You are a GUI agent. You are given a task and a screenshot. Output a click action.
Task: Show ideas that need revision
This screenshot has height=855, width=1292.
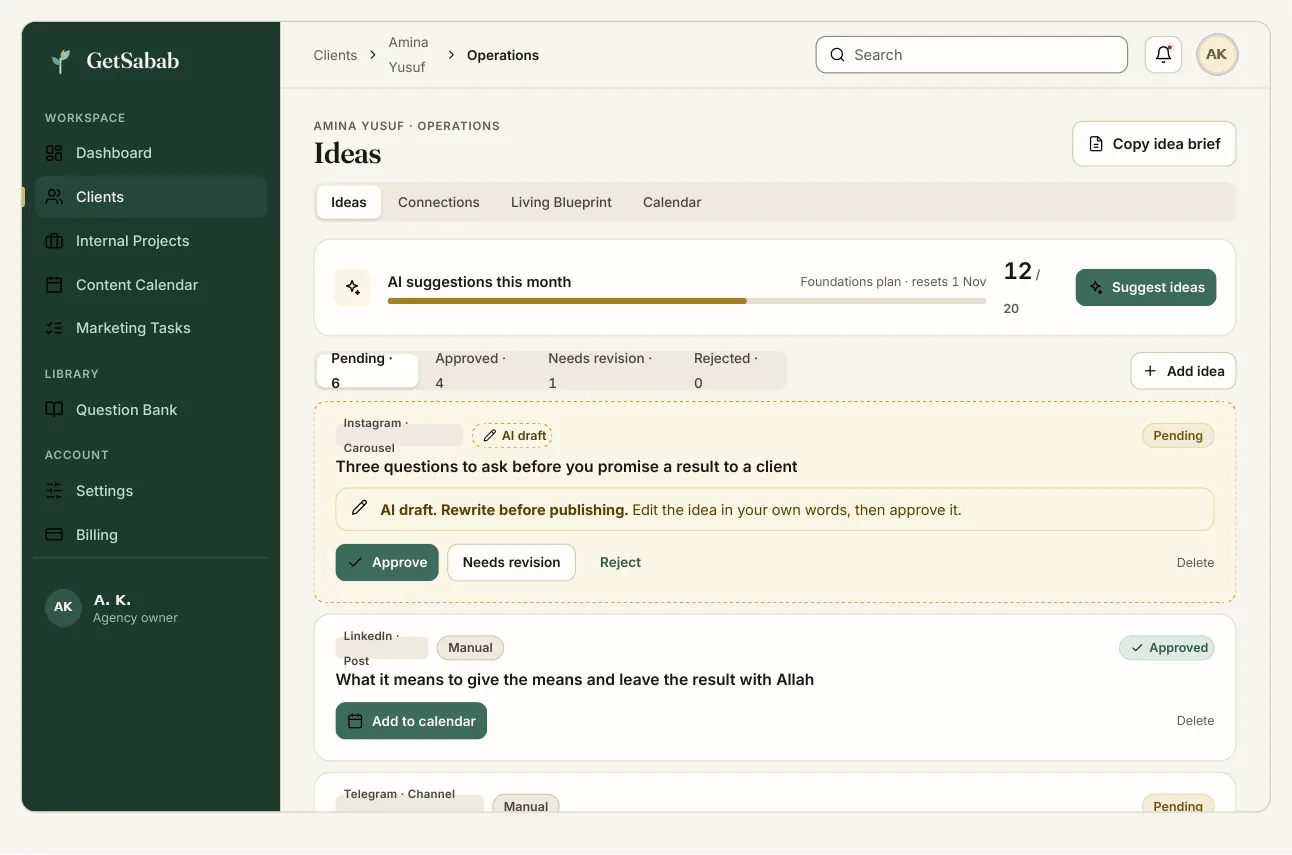(606, 371)
